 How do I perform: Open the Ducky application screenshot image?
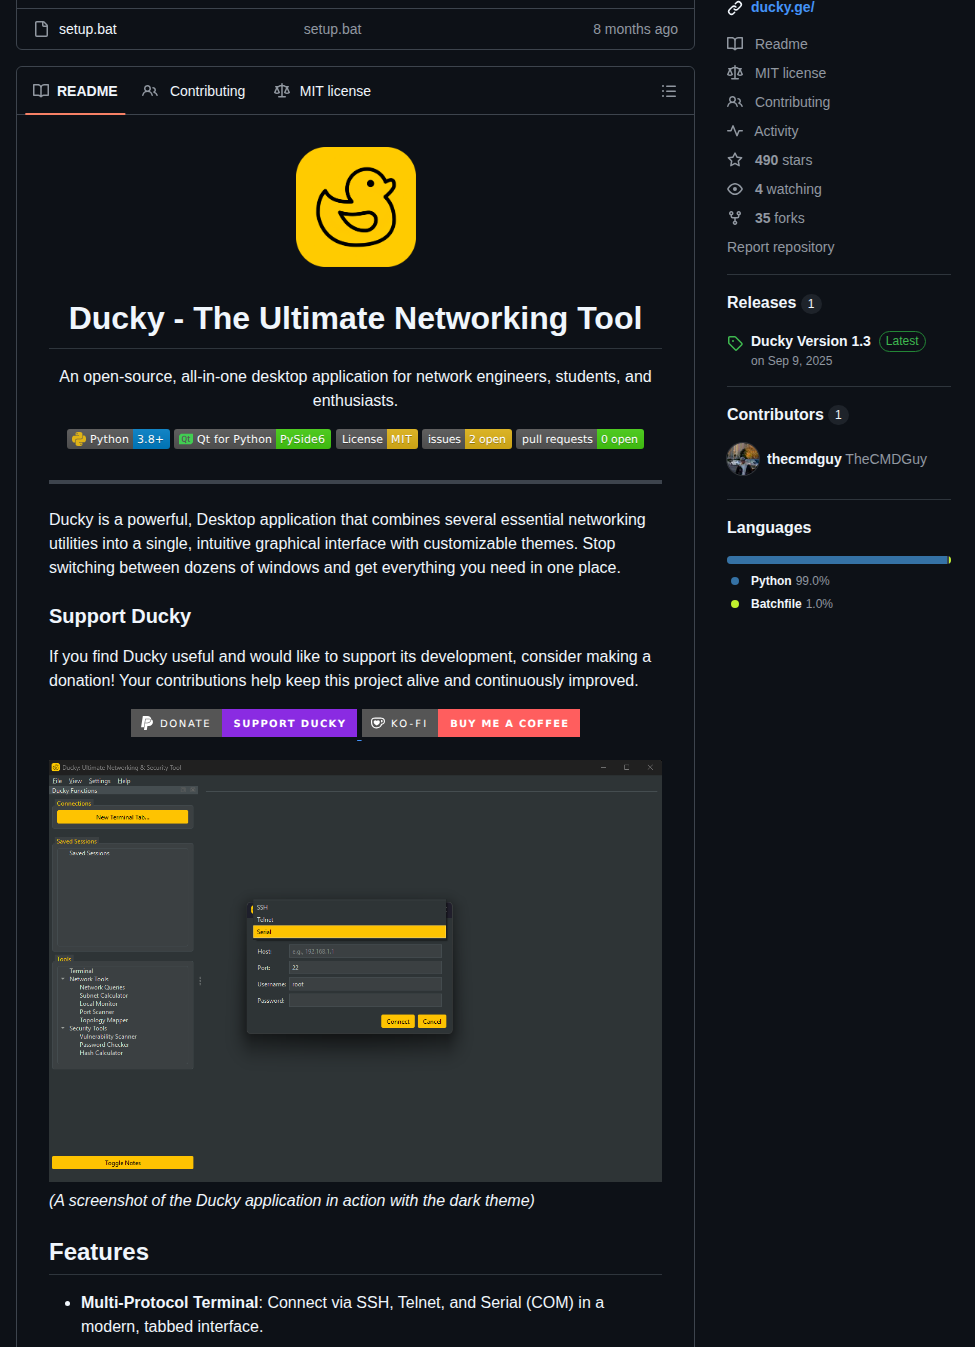pyautogui.click(x=355, y=971)
